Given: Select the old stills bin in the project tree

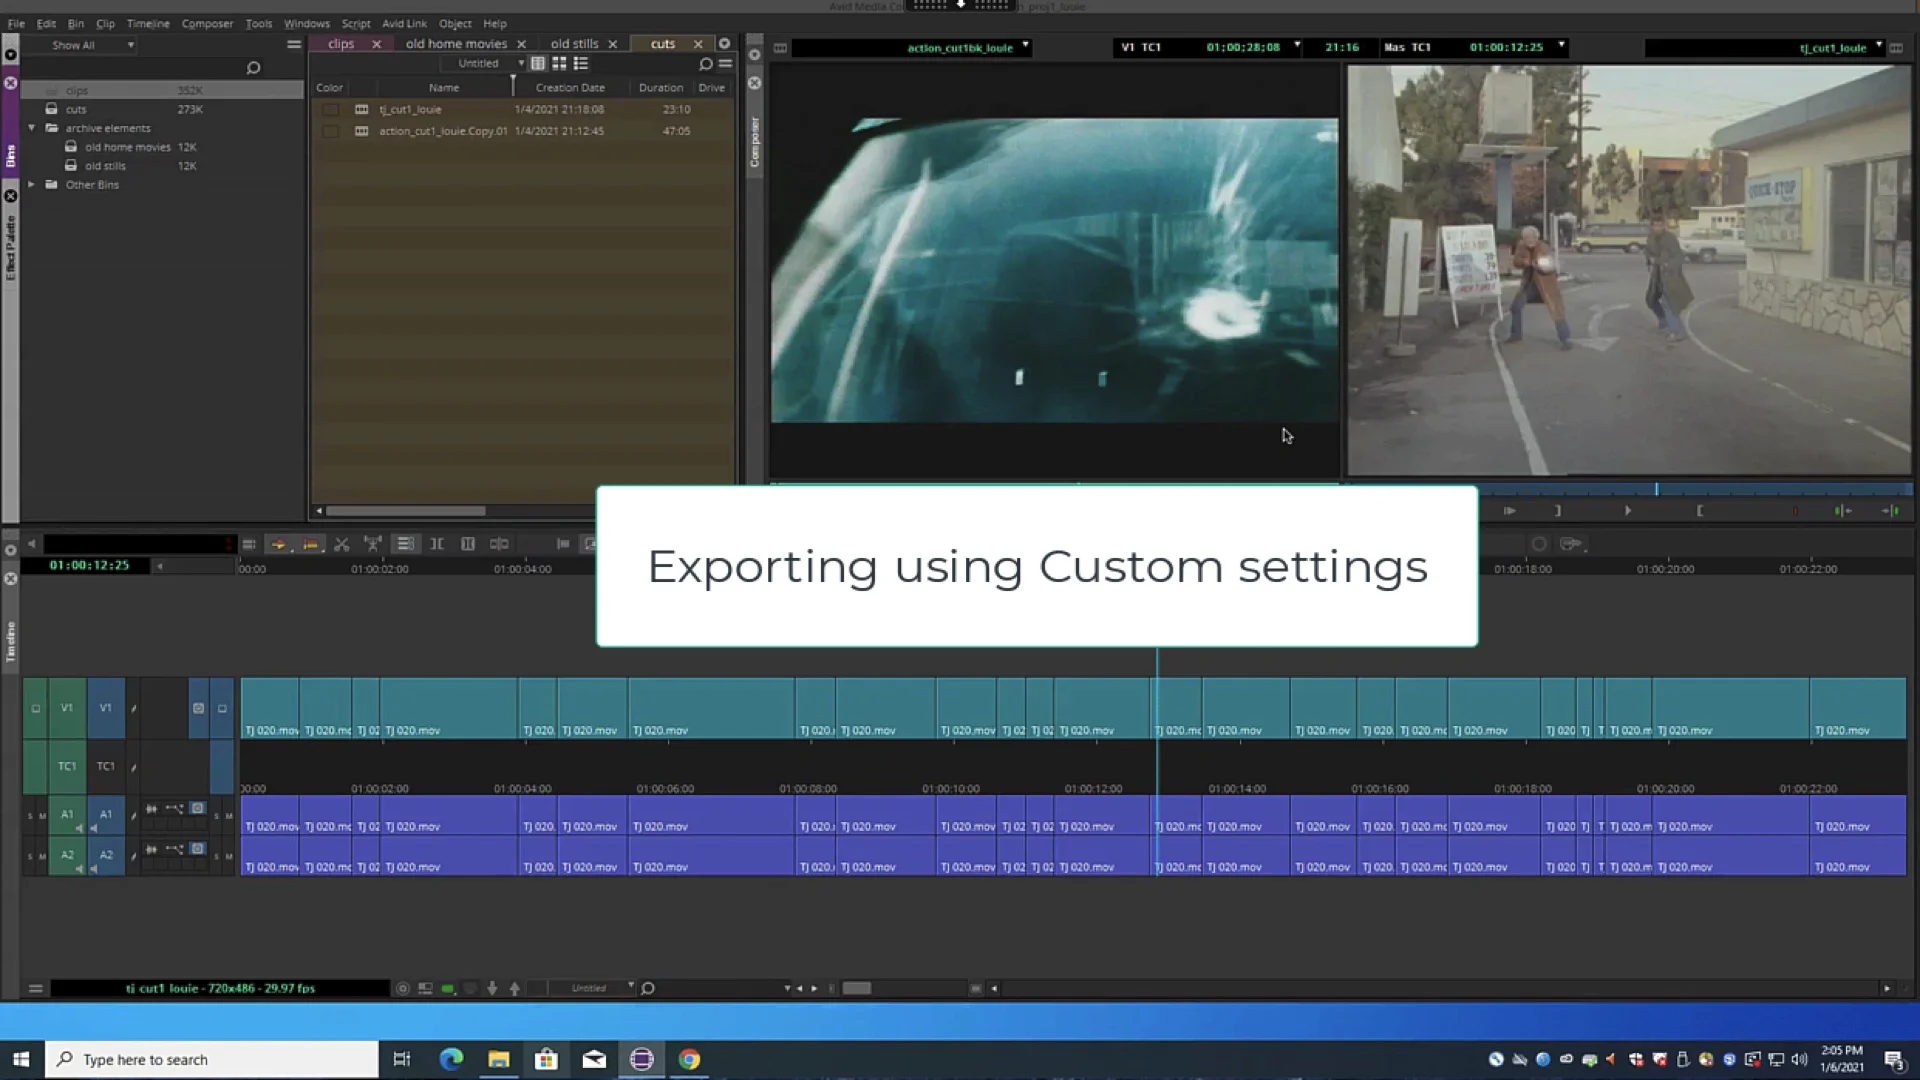Looking at the screenshot, I should click(x=105, y=166).
